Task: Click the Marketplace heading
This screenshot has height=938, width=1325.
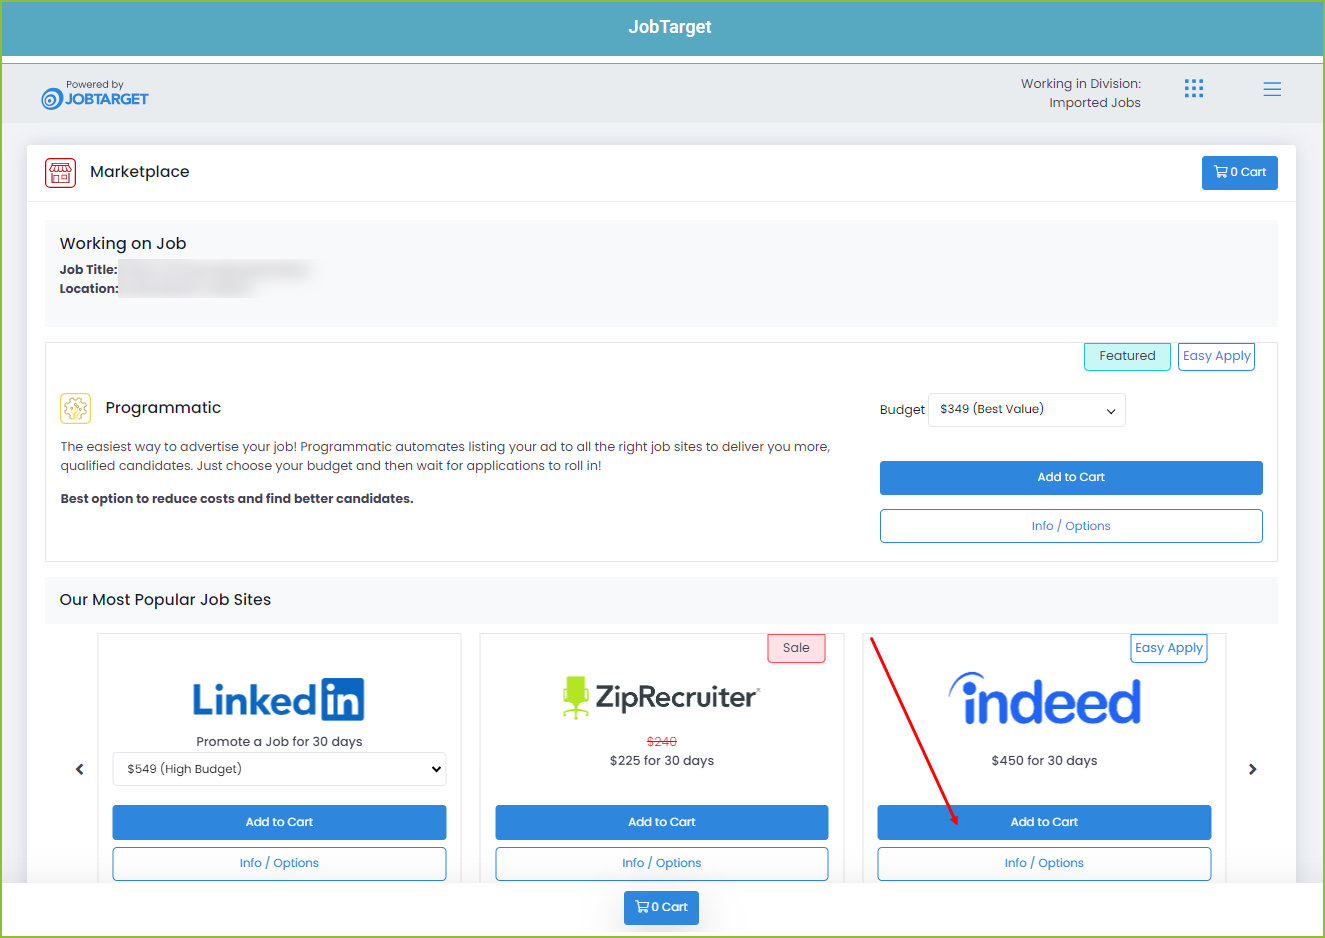Action: tap(140, 172)
